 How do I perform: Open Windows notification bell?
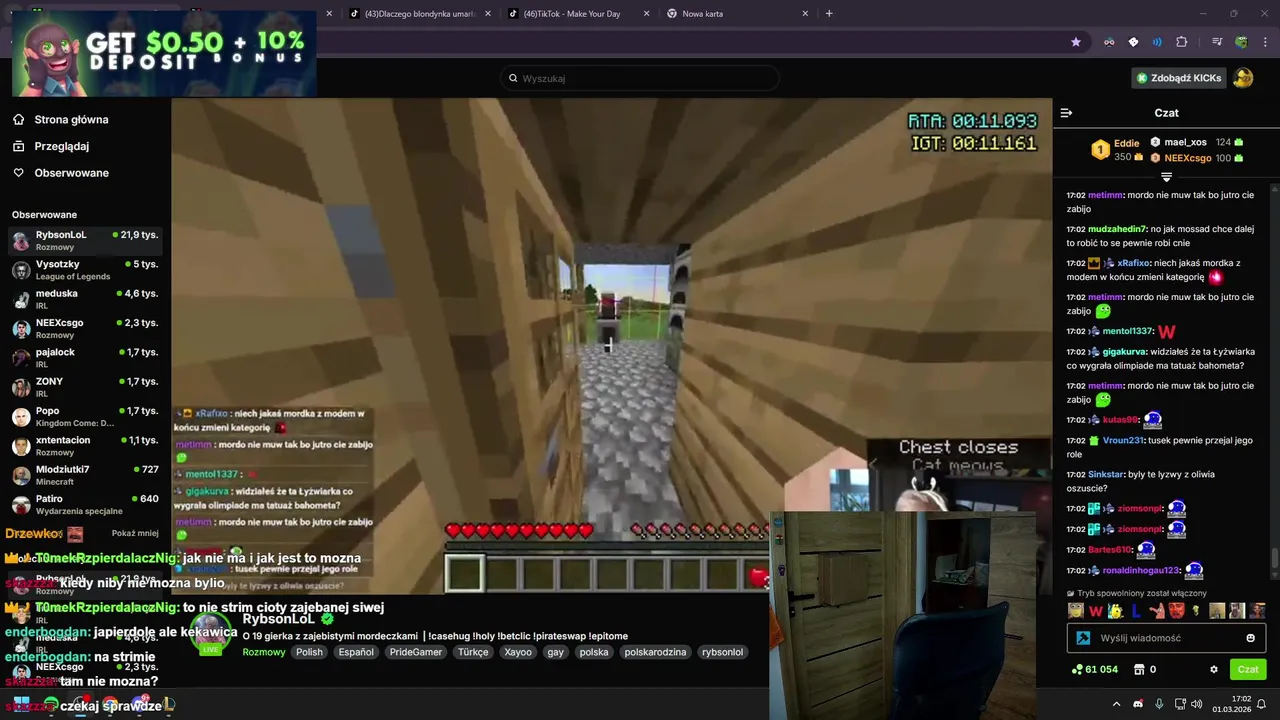(1262, 704)
